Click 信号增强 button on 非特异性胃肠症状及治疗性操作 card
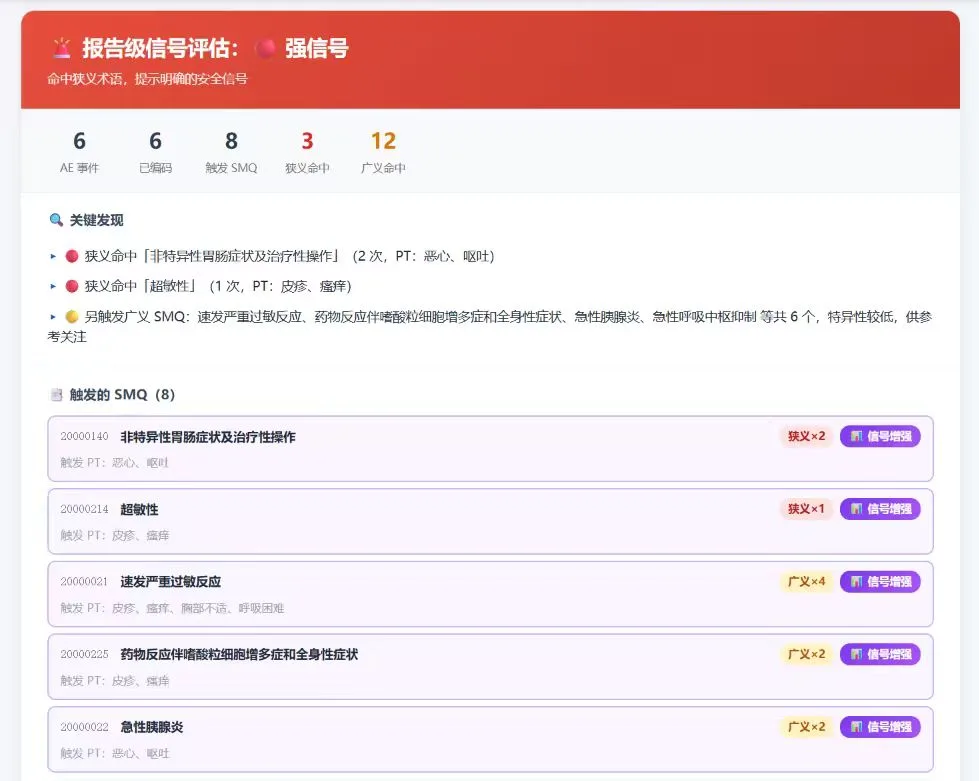 880,436
